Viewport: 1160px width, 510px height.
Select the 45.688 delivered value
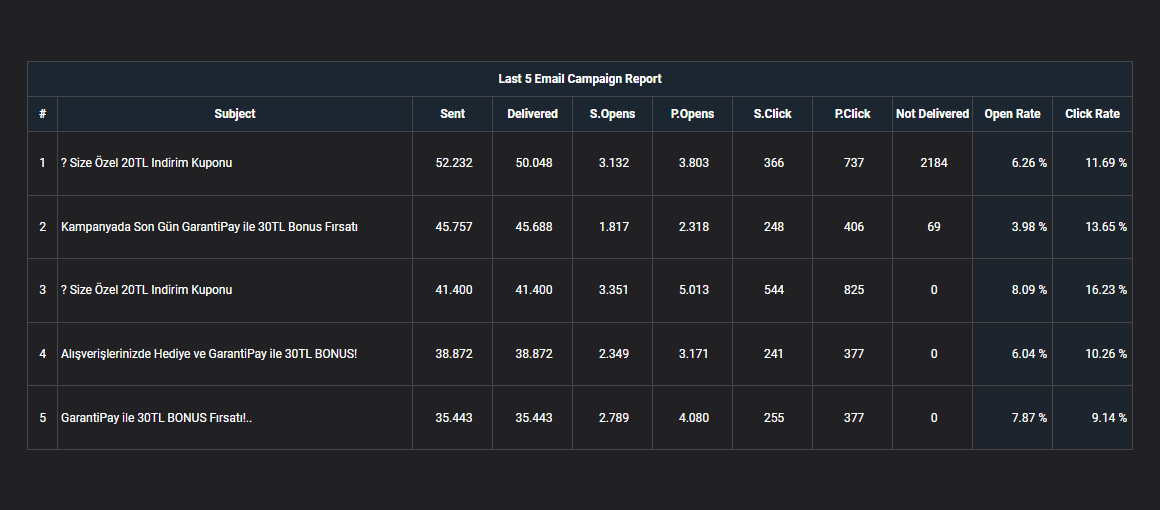[x=533, y=227]
